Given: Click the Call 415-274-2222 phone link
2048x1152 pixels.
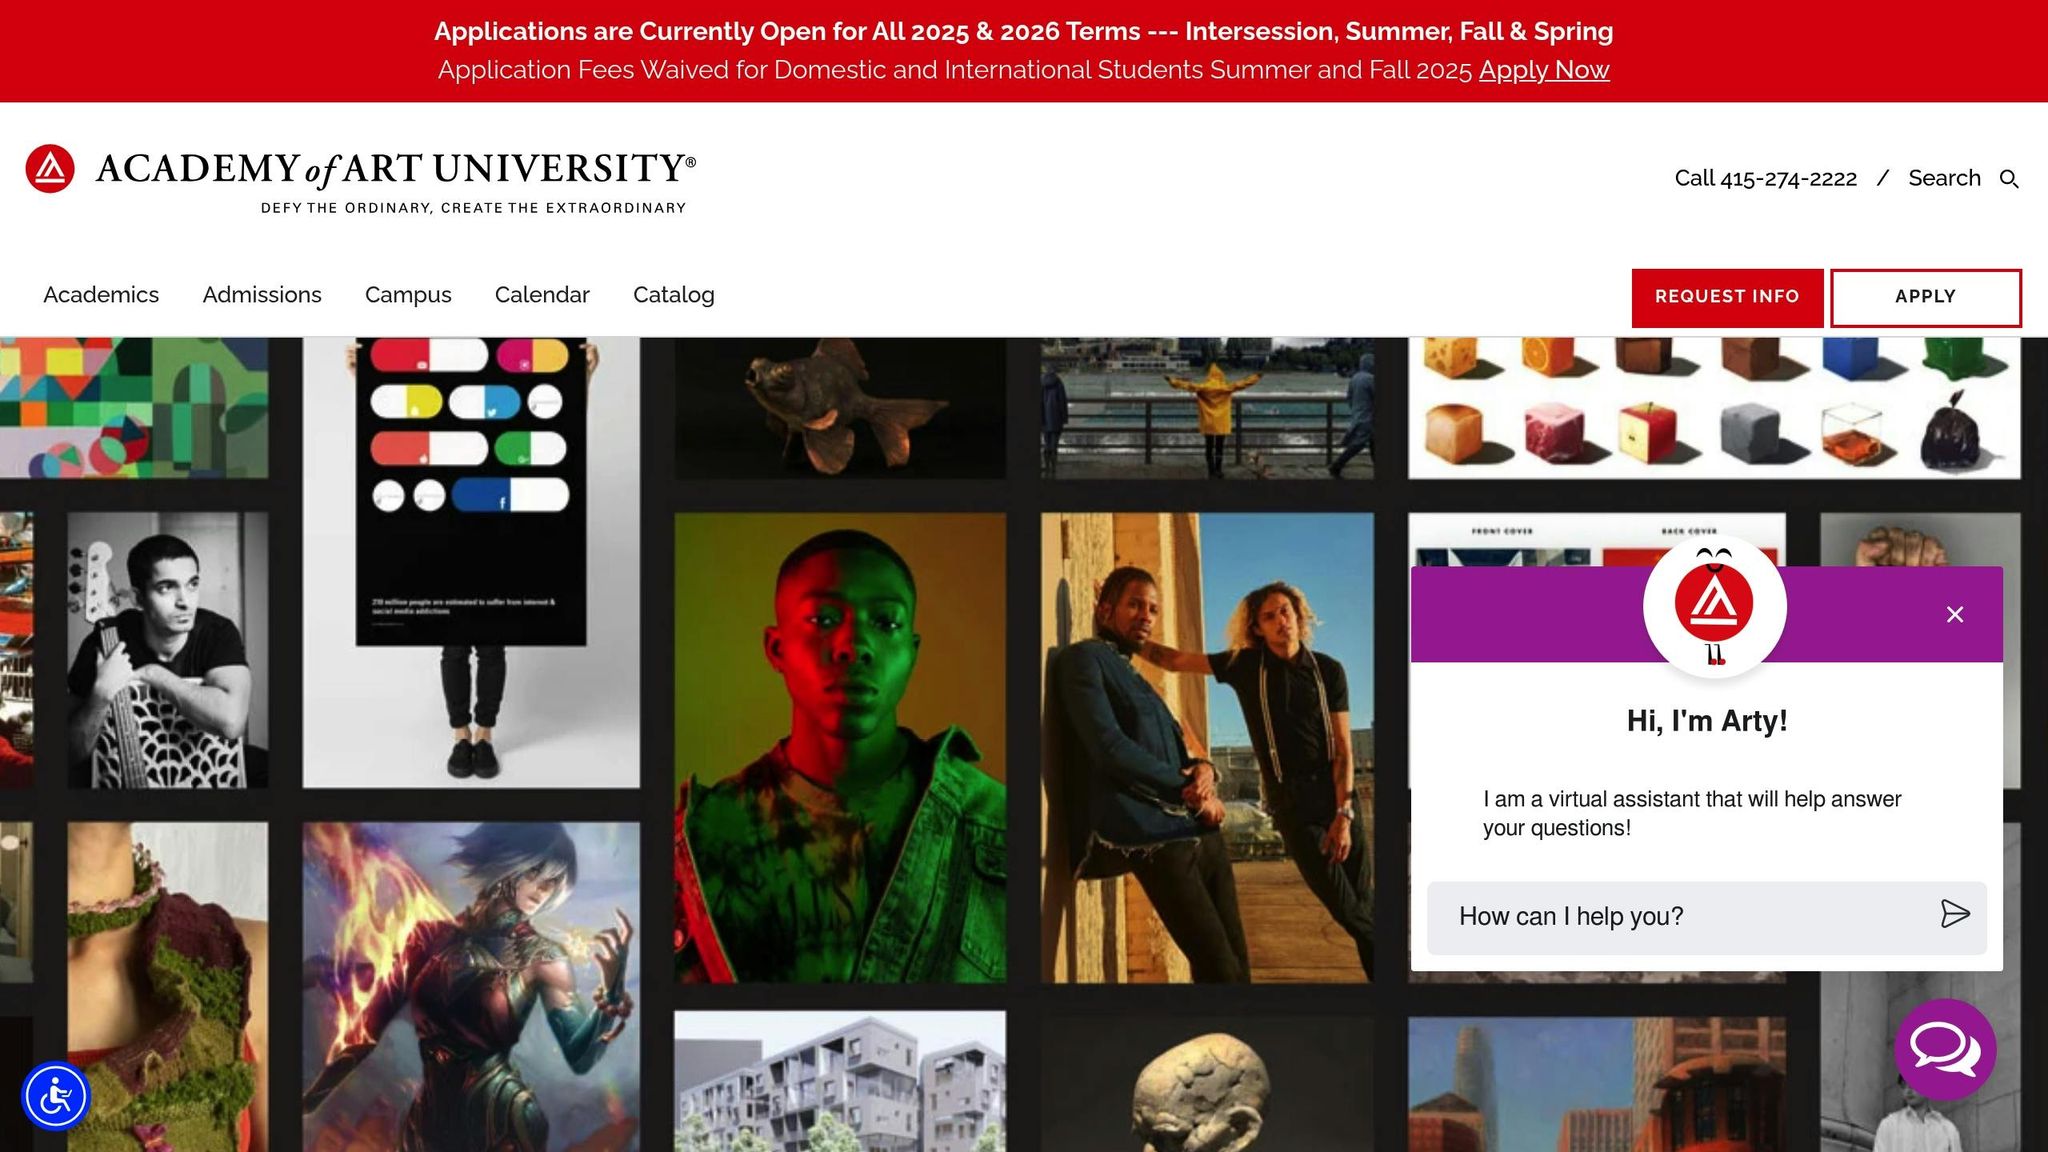Looking at the screenshot, I should pyautogui.click(x=1765, y=179).
